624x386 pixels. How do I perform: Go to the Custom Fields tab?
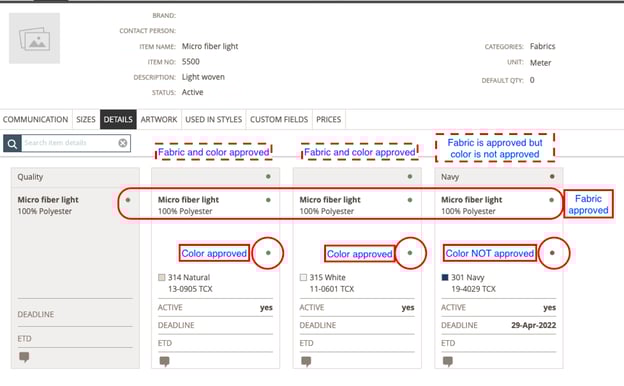[279, 119]
